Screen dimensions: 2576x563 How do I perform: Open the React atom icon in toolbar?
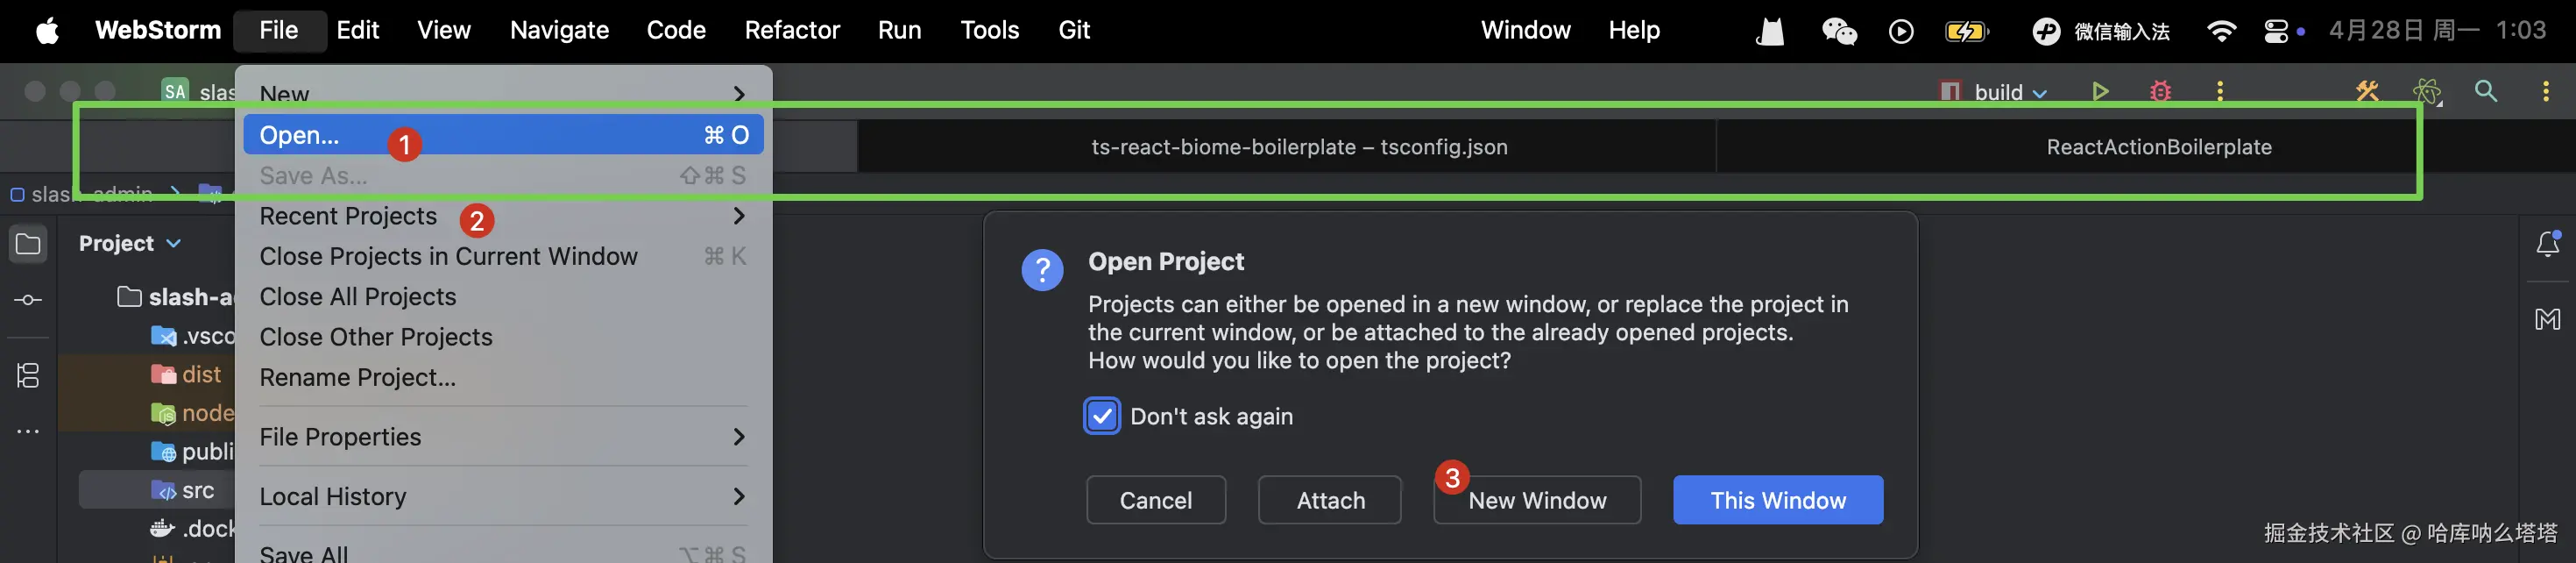tap(2427, 92)
